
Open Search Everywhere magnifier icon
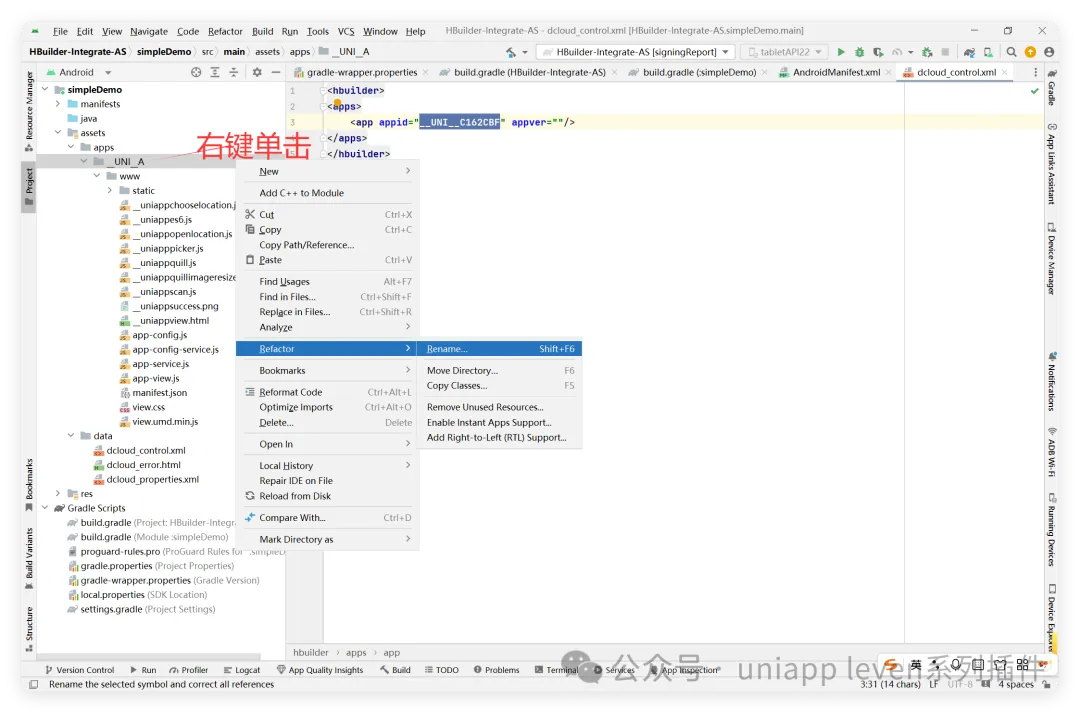(x=1011, y=52)
